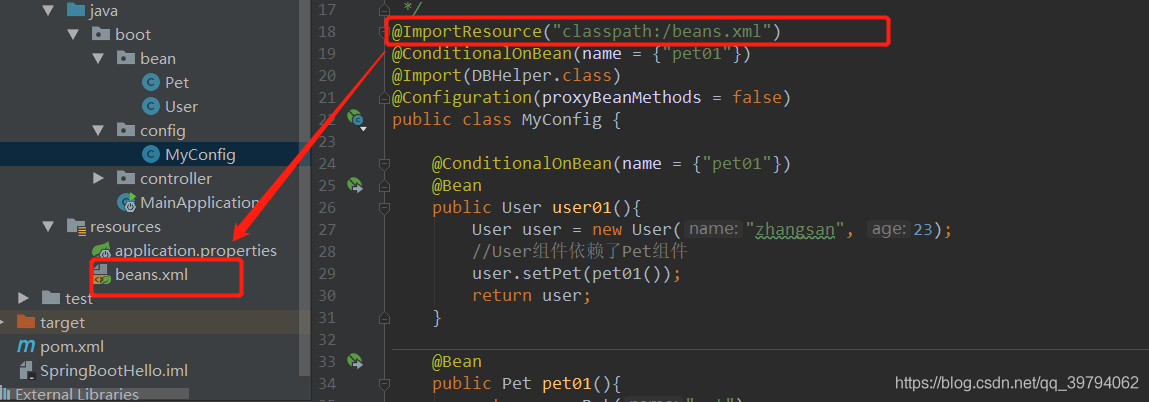Open the blog.csdn.net watermark link
Viewport: 1149px width, 402px height.
(1016, 382)
